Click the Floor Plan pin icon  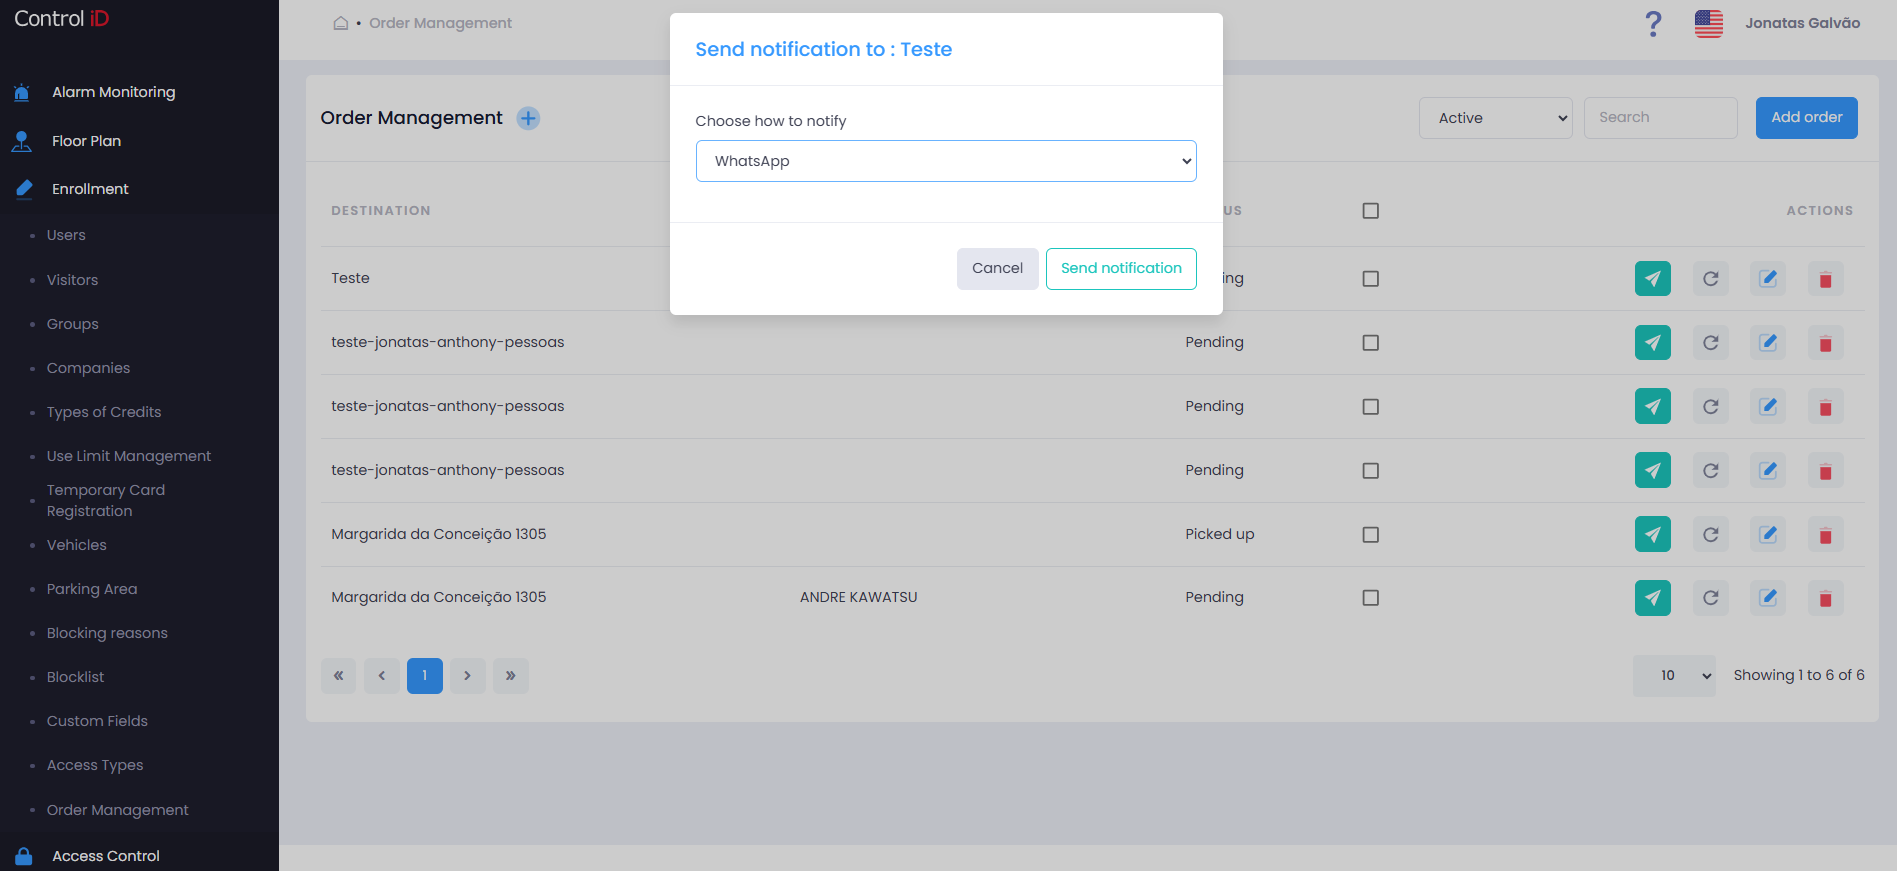(x=22, y=141)
